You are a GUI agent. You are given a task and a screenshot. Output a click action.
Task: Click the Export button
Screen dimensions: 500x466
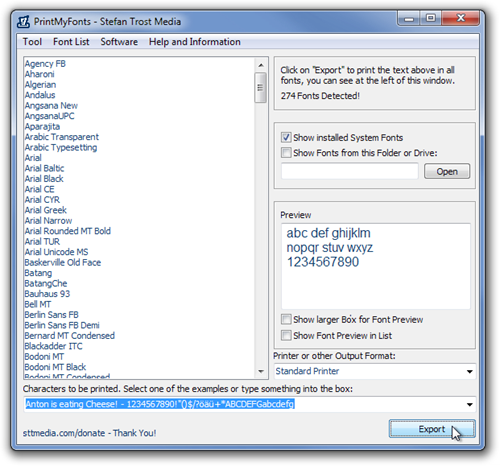click(x=432, y=429)
